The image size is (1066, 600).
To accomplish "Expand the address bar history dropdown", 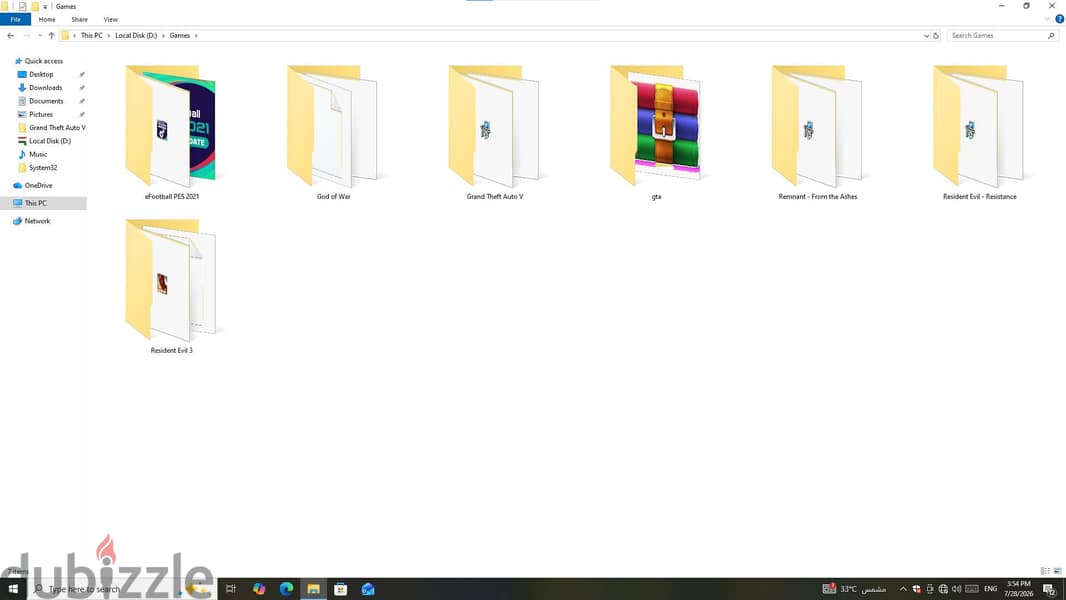I will [x=926, y=35].
